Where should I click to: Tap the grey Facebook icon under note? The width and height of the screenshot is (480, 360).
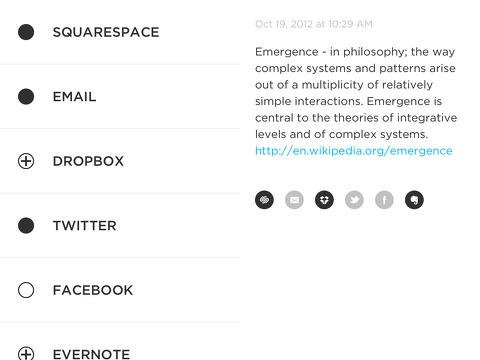(384, 200)
